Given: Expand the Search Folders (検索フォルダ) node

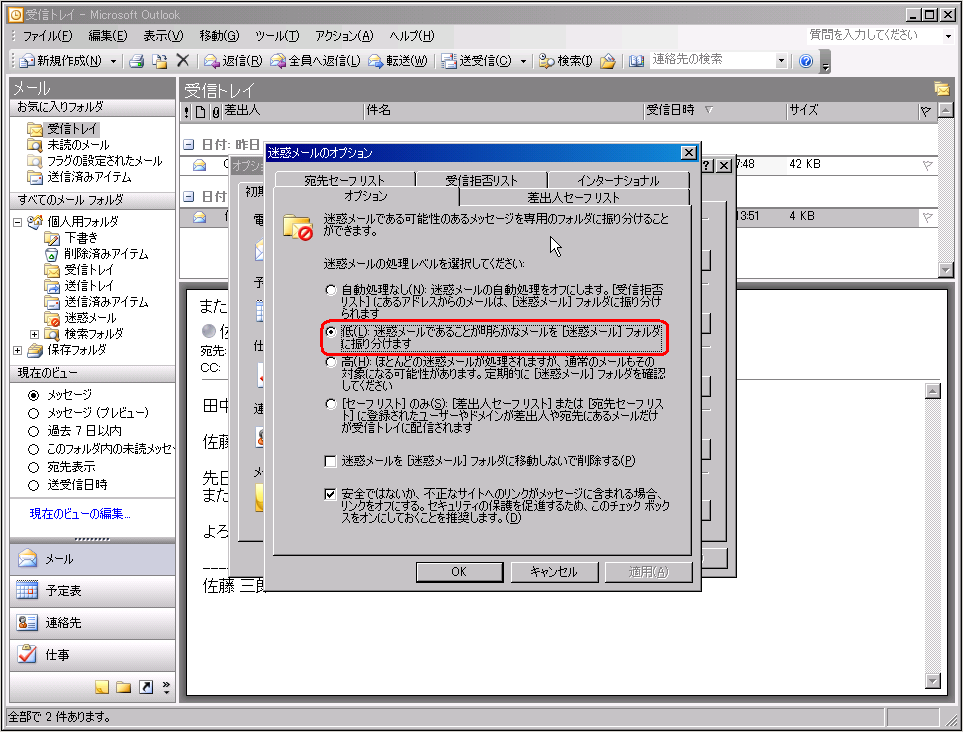Looking at the screenshot, I should (x=34, y=334).
